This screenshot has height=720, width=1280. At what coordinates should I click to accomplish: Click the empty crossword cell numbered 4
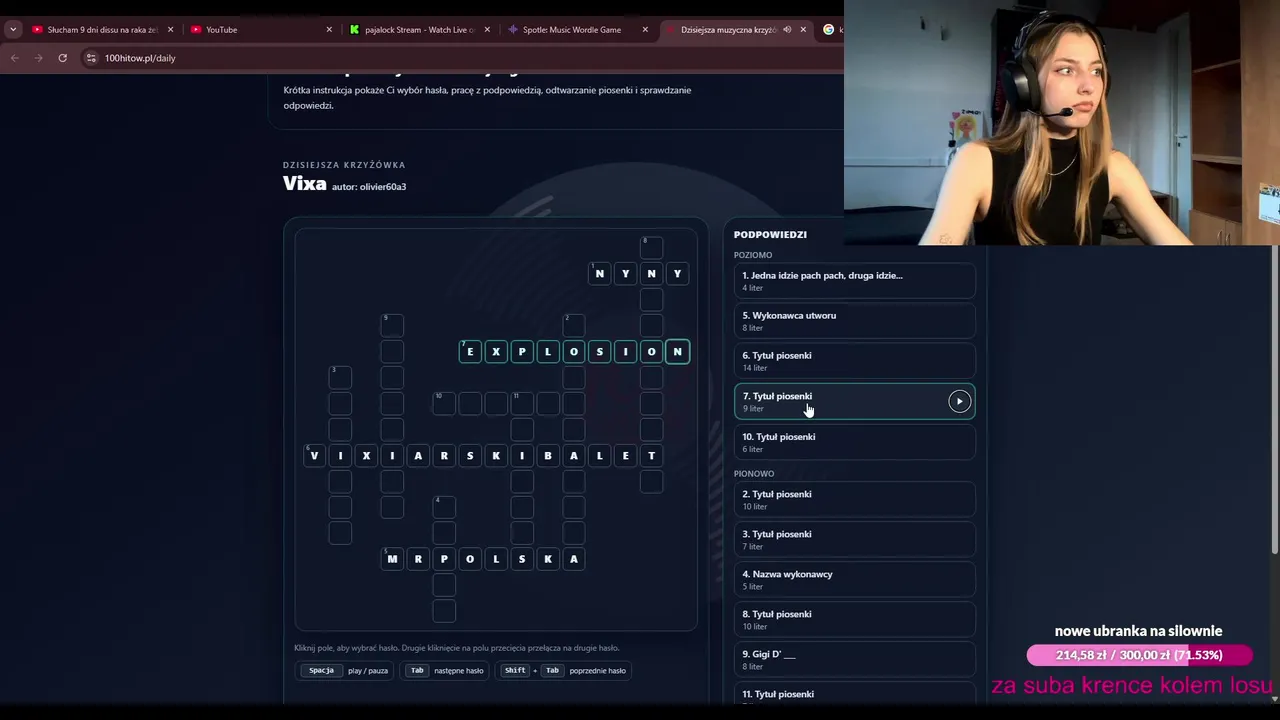444,507
